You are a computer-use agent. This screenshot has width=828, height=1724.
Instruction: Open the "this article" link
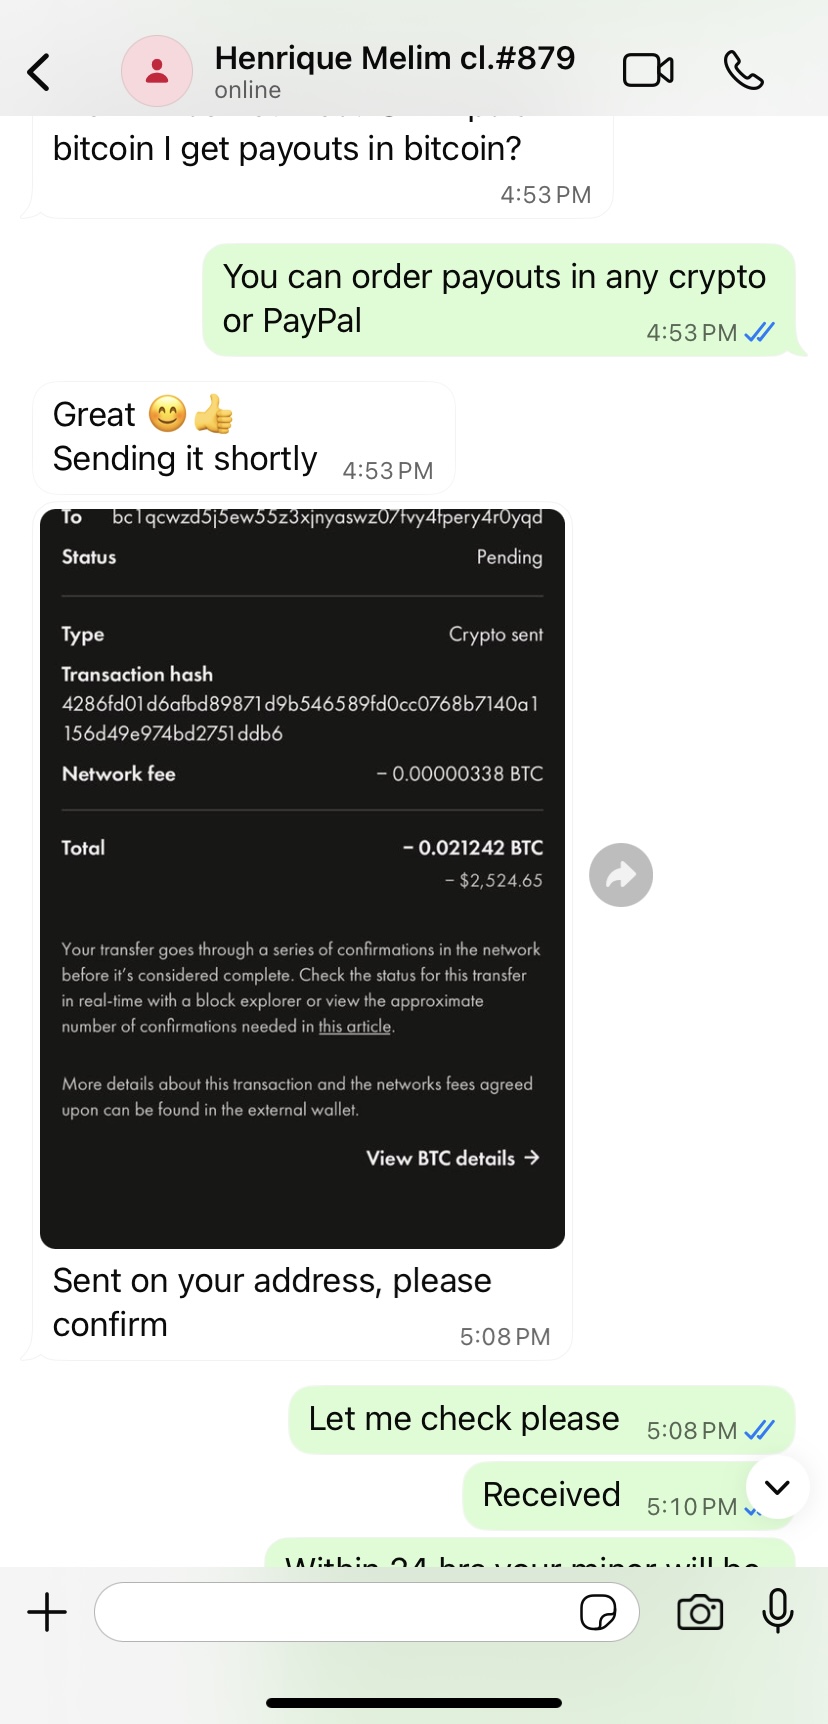click(355, 1027)
